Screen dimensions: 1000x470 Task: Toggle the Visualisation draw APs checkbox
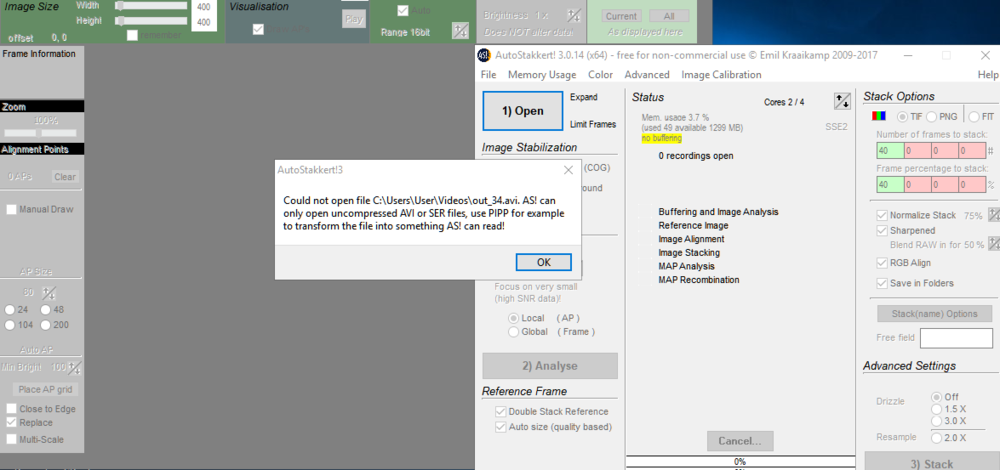(x=258, y=29)
